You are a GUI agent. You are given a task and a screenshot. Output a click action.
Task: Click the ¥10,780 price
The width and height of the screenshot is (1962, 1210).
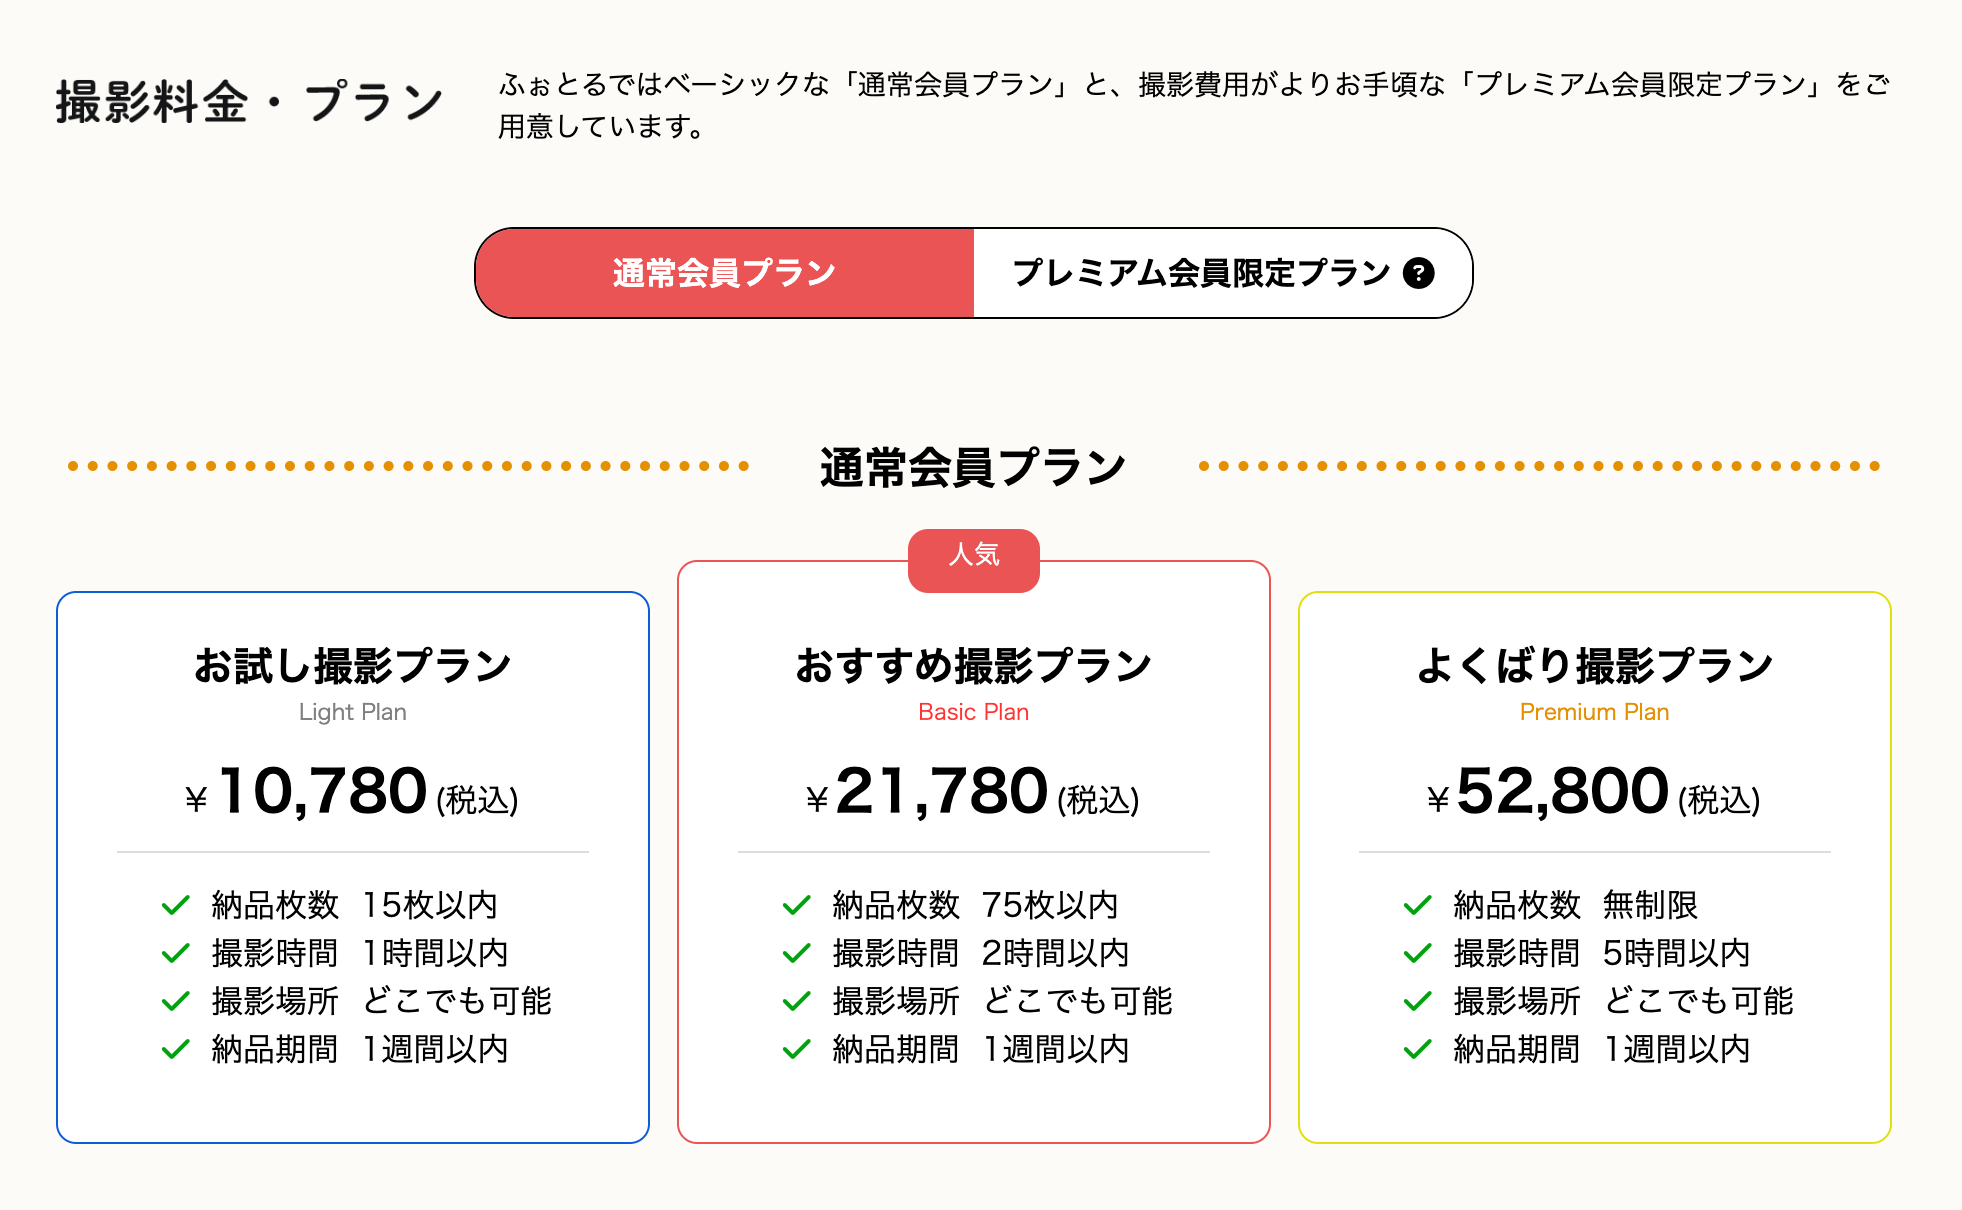point(322,792)
